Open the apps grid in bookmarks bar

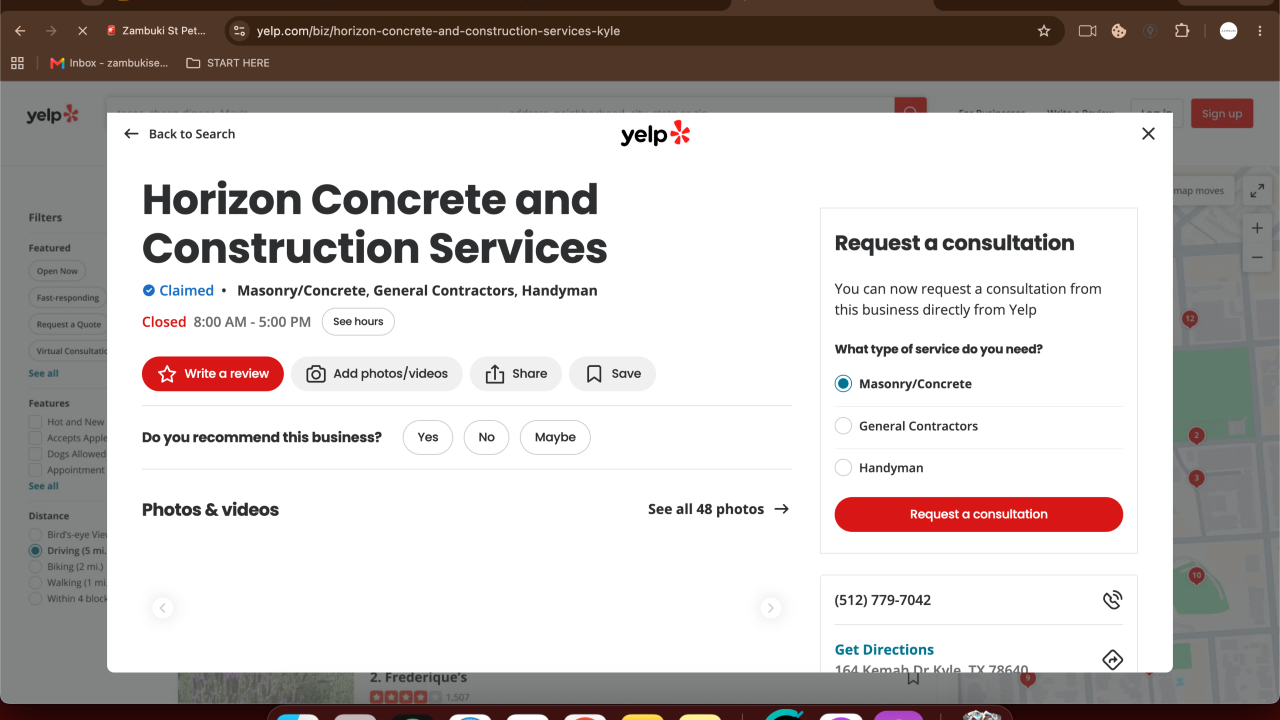tap(17, 63)
